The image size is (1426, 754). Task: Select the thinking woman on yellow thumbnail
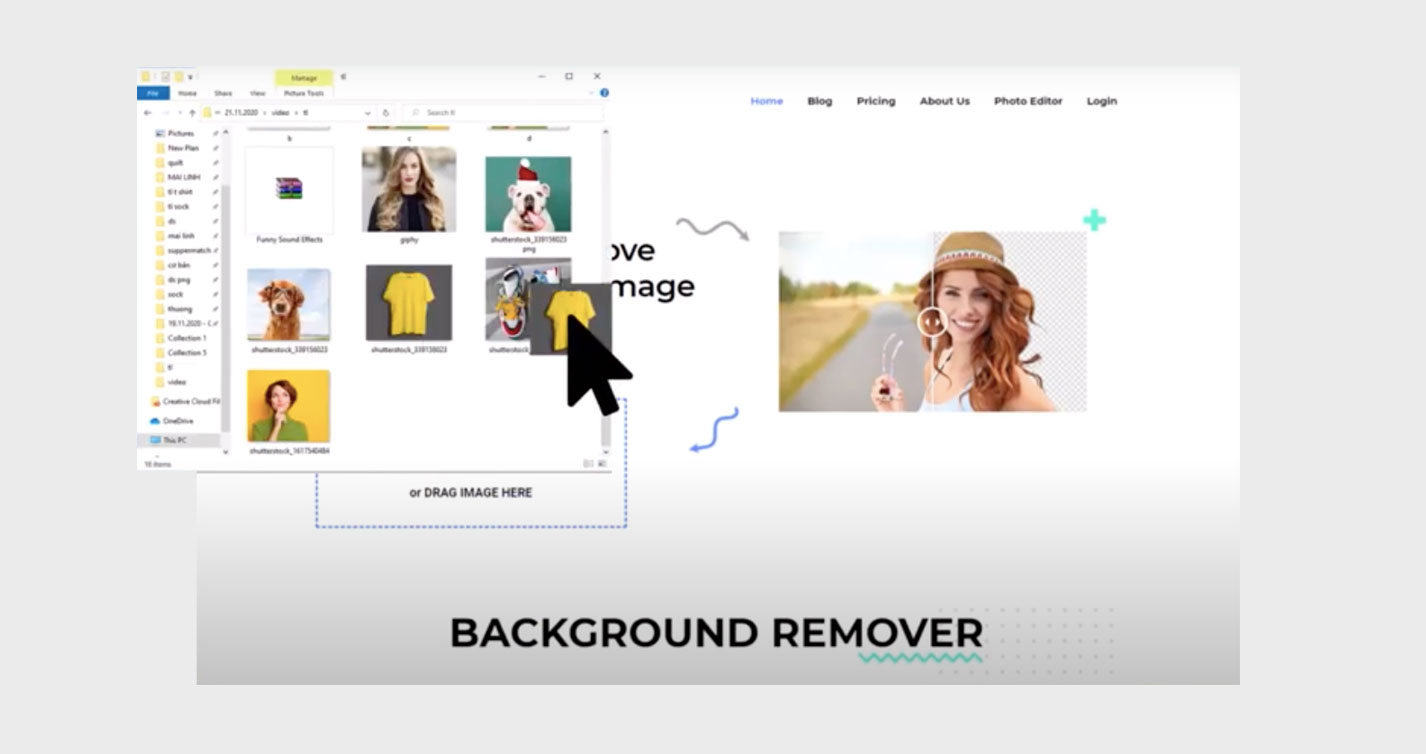click(289, 407)
